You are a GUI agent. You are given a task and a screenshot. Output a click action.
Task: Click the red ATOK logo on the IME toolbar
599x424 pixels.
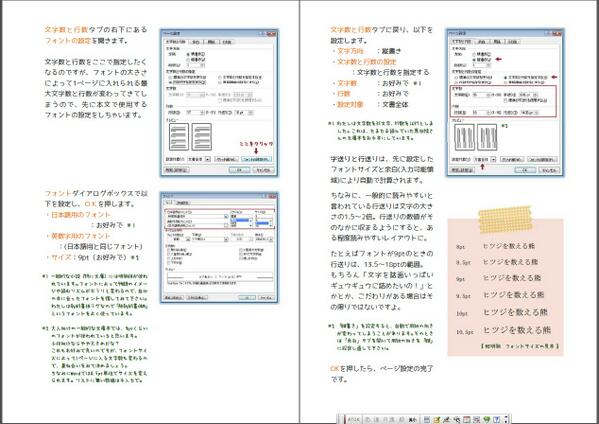click(354, 419)
